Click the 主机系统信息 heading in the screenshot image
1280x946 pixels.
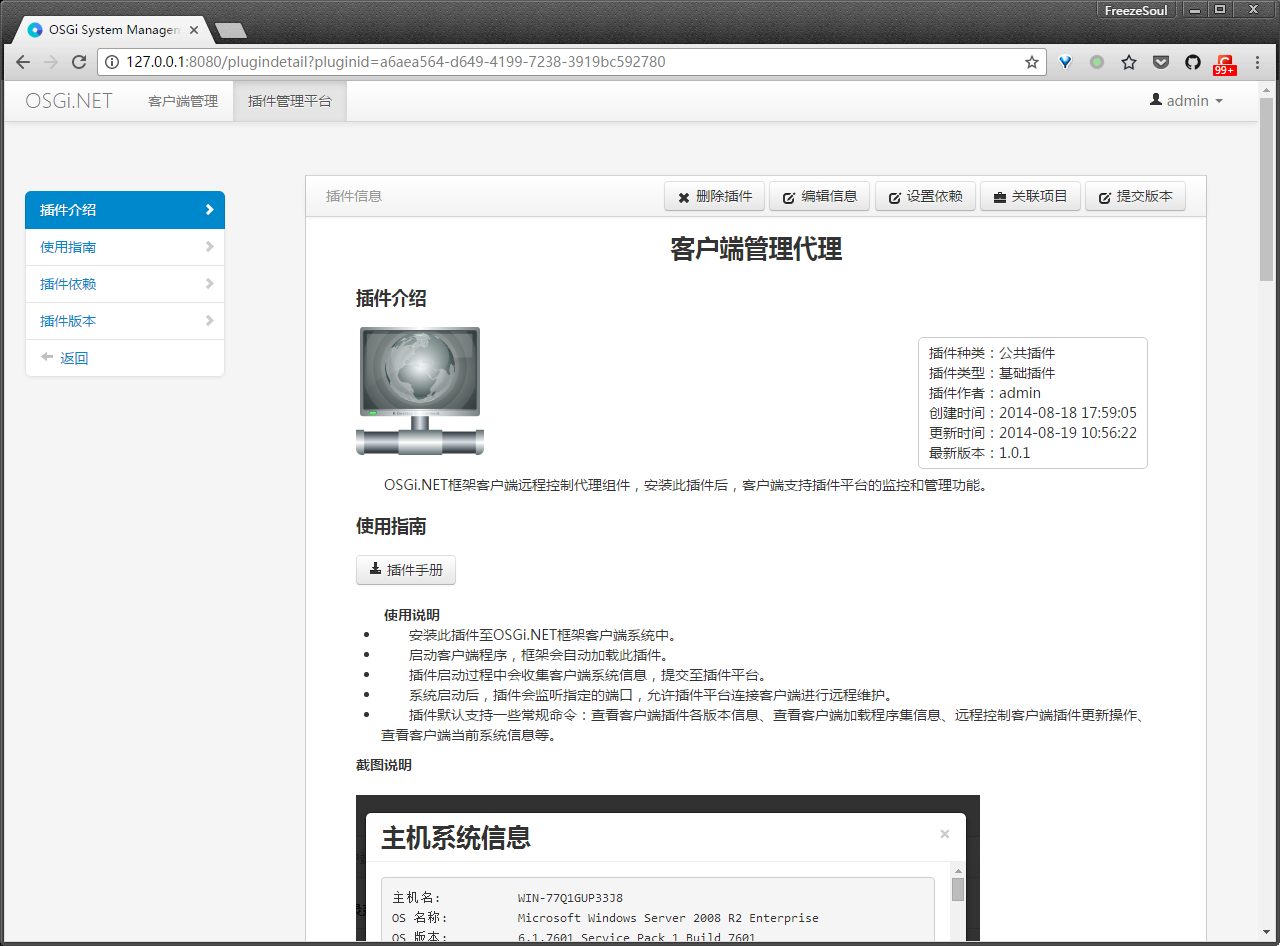pos(456,838)
